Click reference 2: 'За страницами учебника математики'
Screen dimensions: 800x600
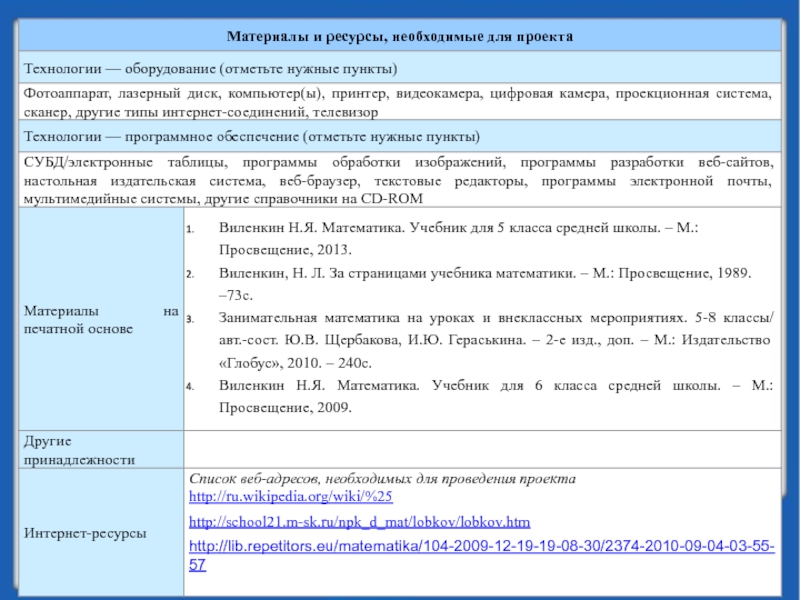coord(485,284)
